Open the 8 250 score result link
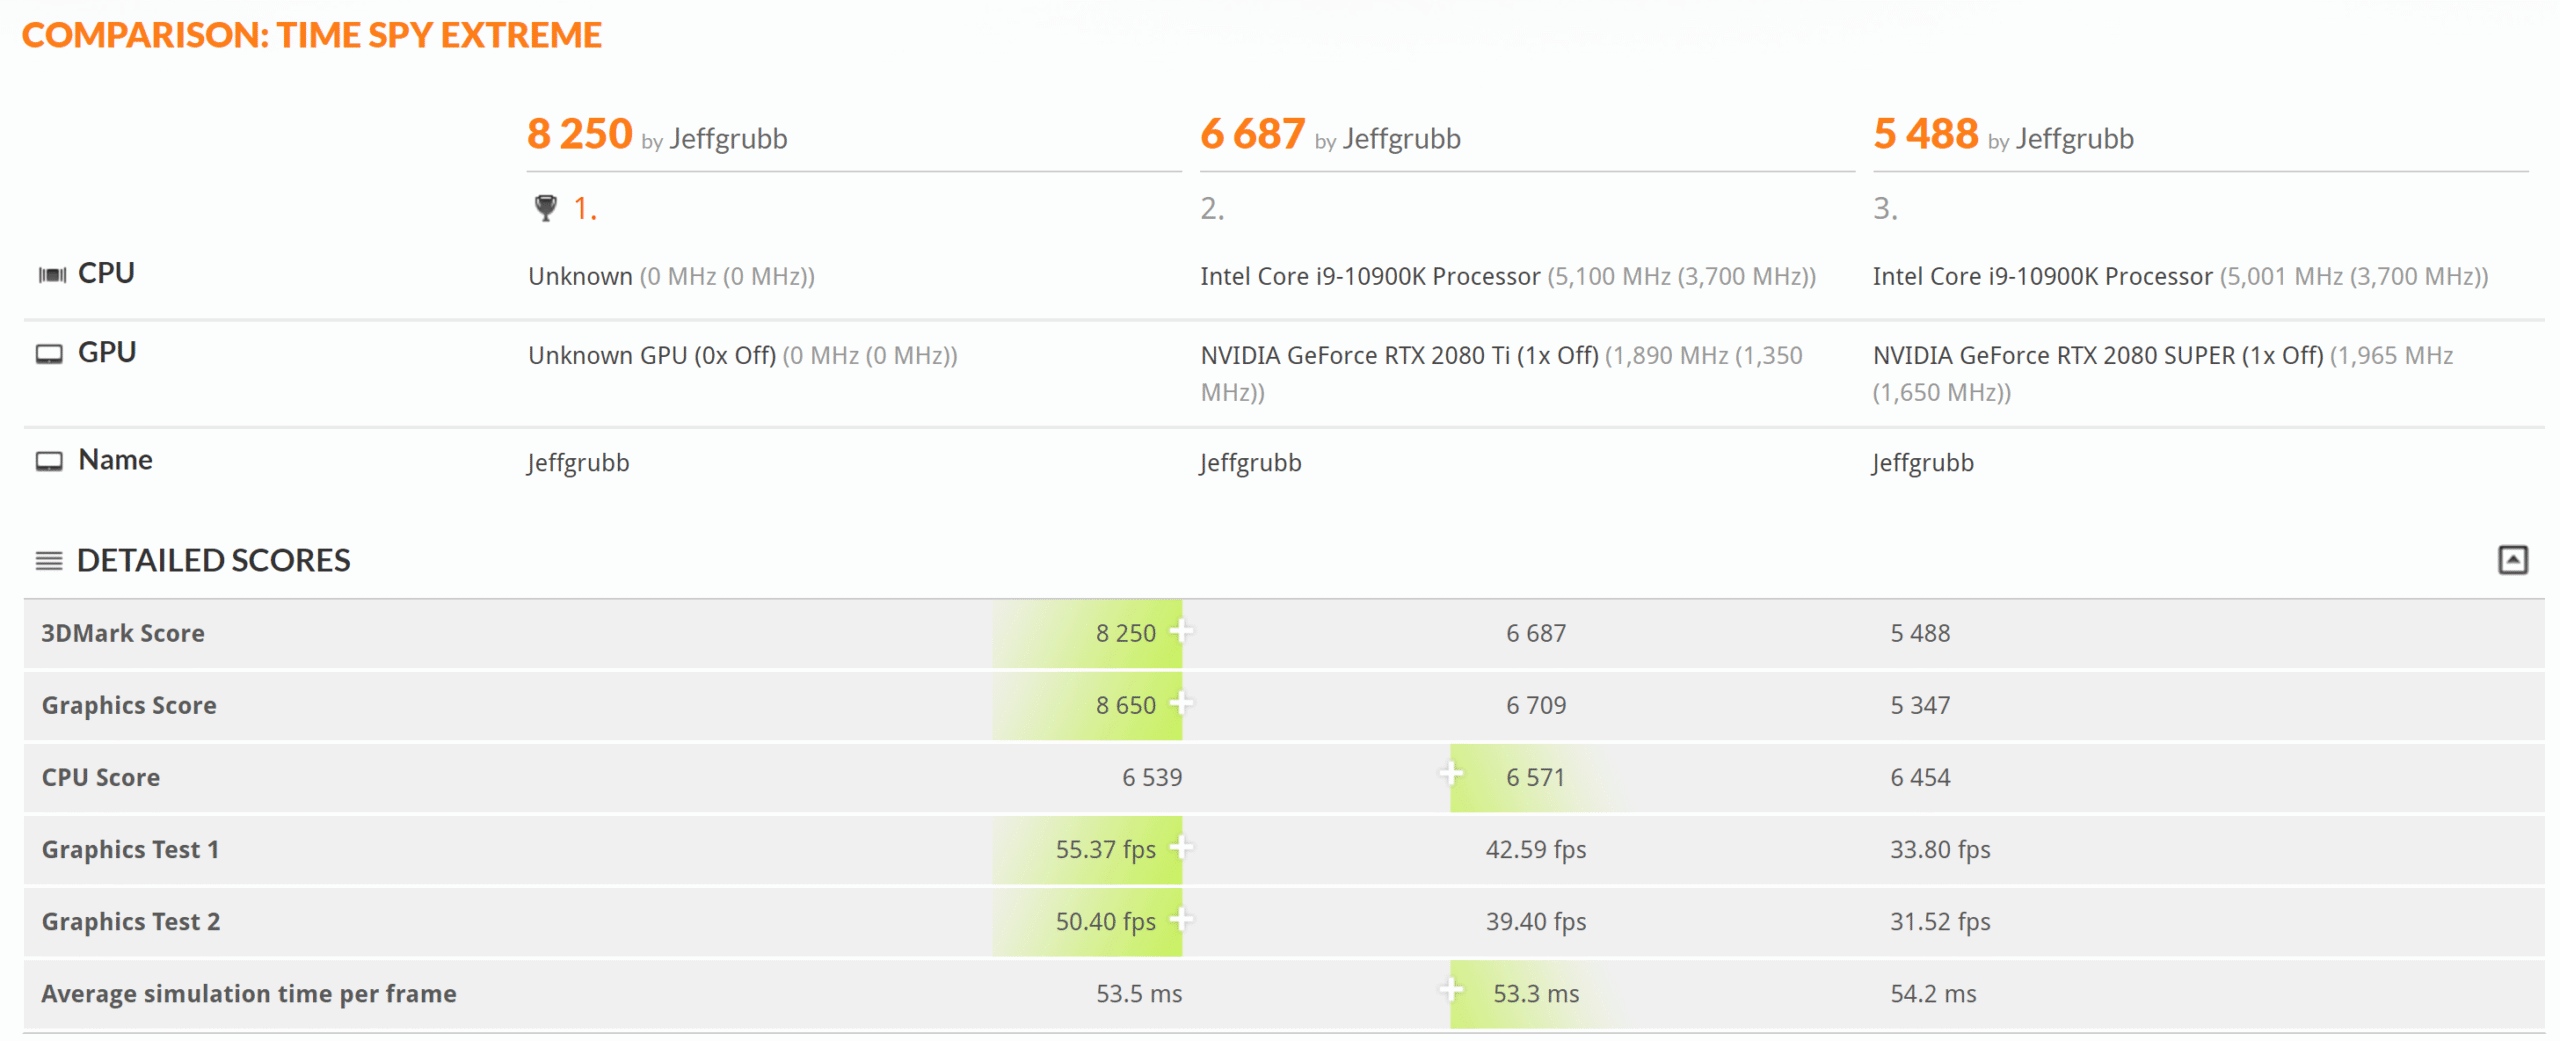Viewport: 2560px width, 1041px height. (580, 134)
